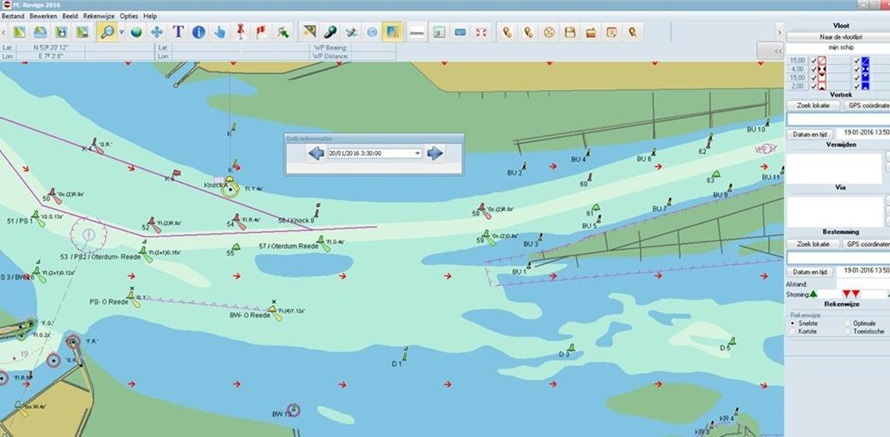The width and height of the screenshot is (890, 437).
Task: Select the hand pointer tool
Action: click(x=219, y=32)
